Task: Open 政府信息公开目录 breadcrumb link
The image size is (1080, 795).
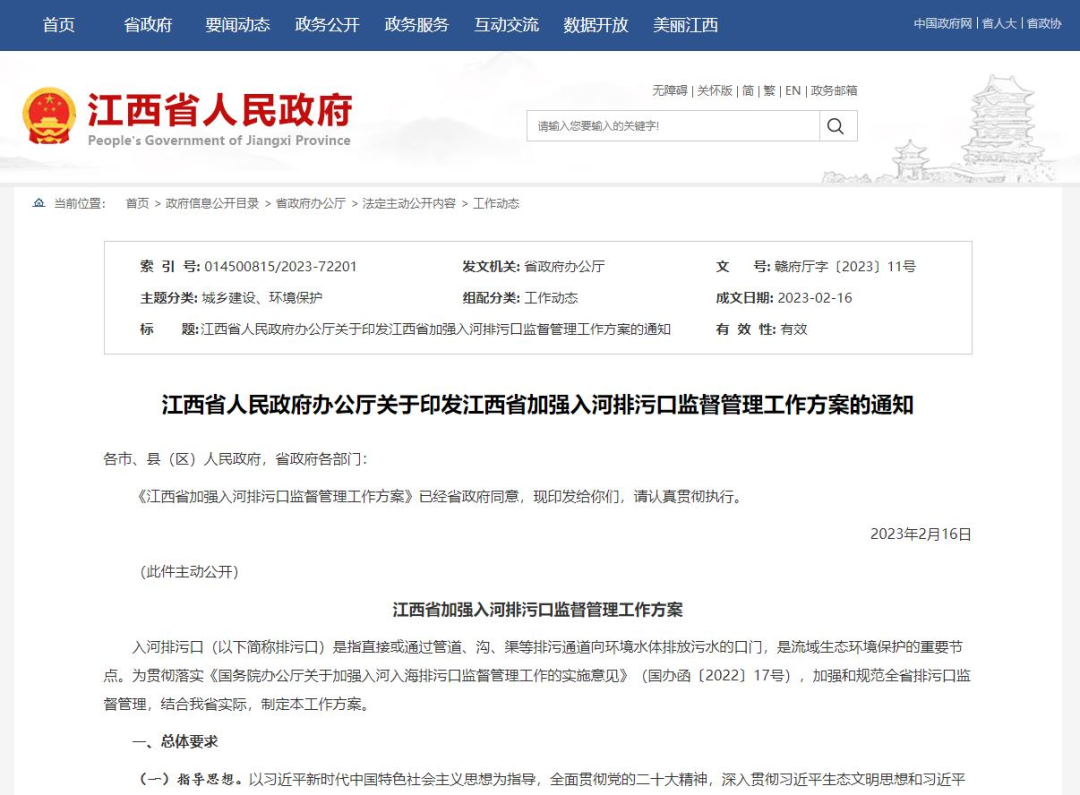Action: 212,203
